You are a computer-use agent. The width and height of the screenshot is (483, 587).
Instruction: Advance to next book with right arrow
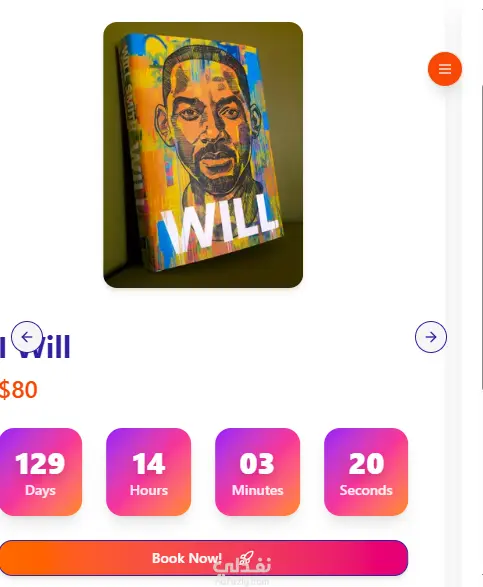(431, 337)
